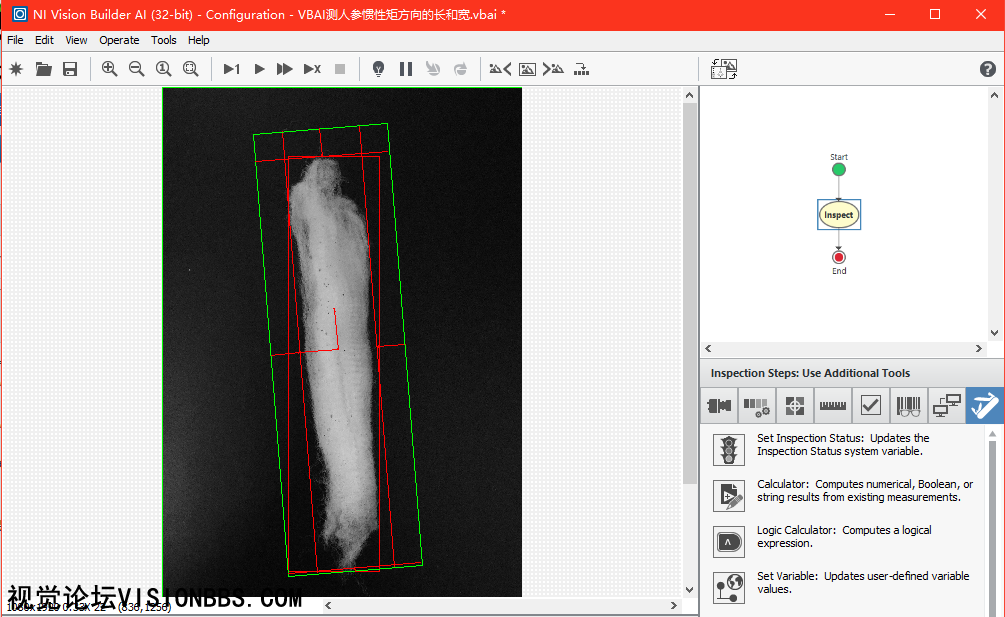Select the Identify Parts barcode palette tab
The image size is (1005, 617).
tap(908, 406)
